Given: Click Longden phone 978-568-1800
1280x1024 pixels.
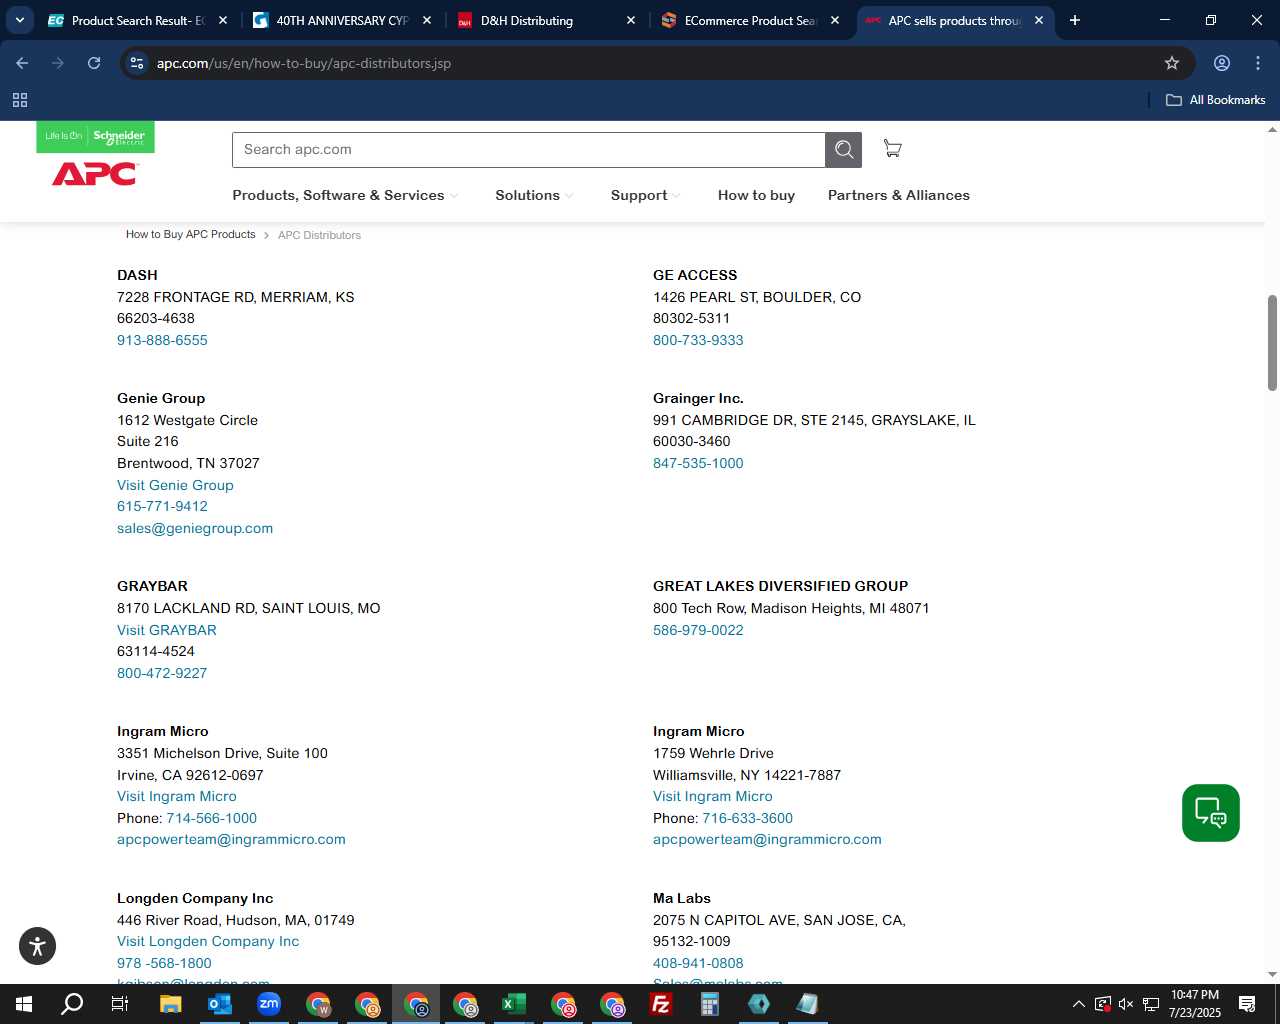Looking at the screenshot, I should point(164,963).
